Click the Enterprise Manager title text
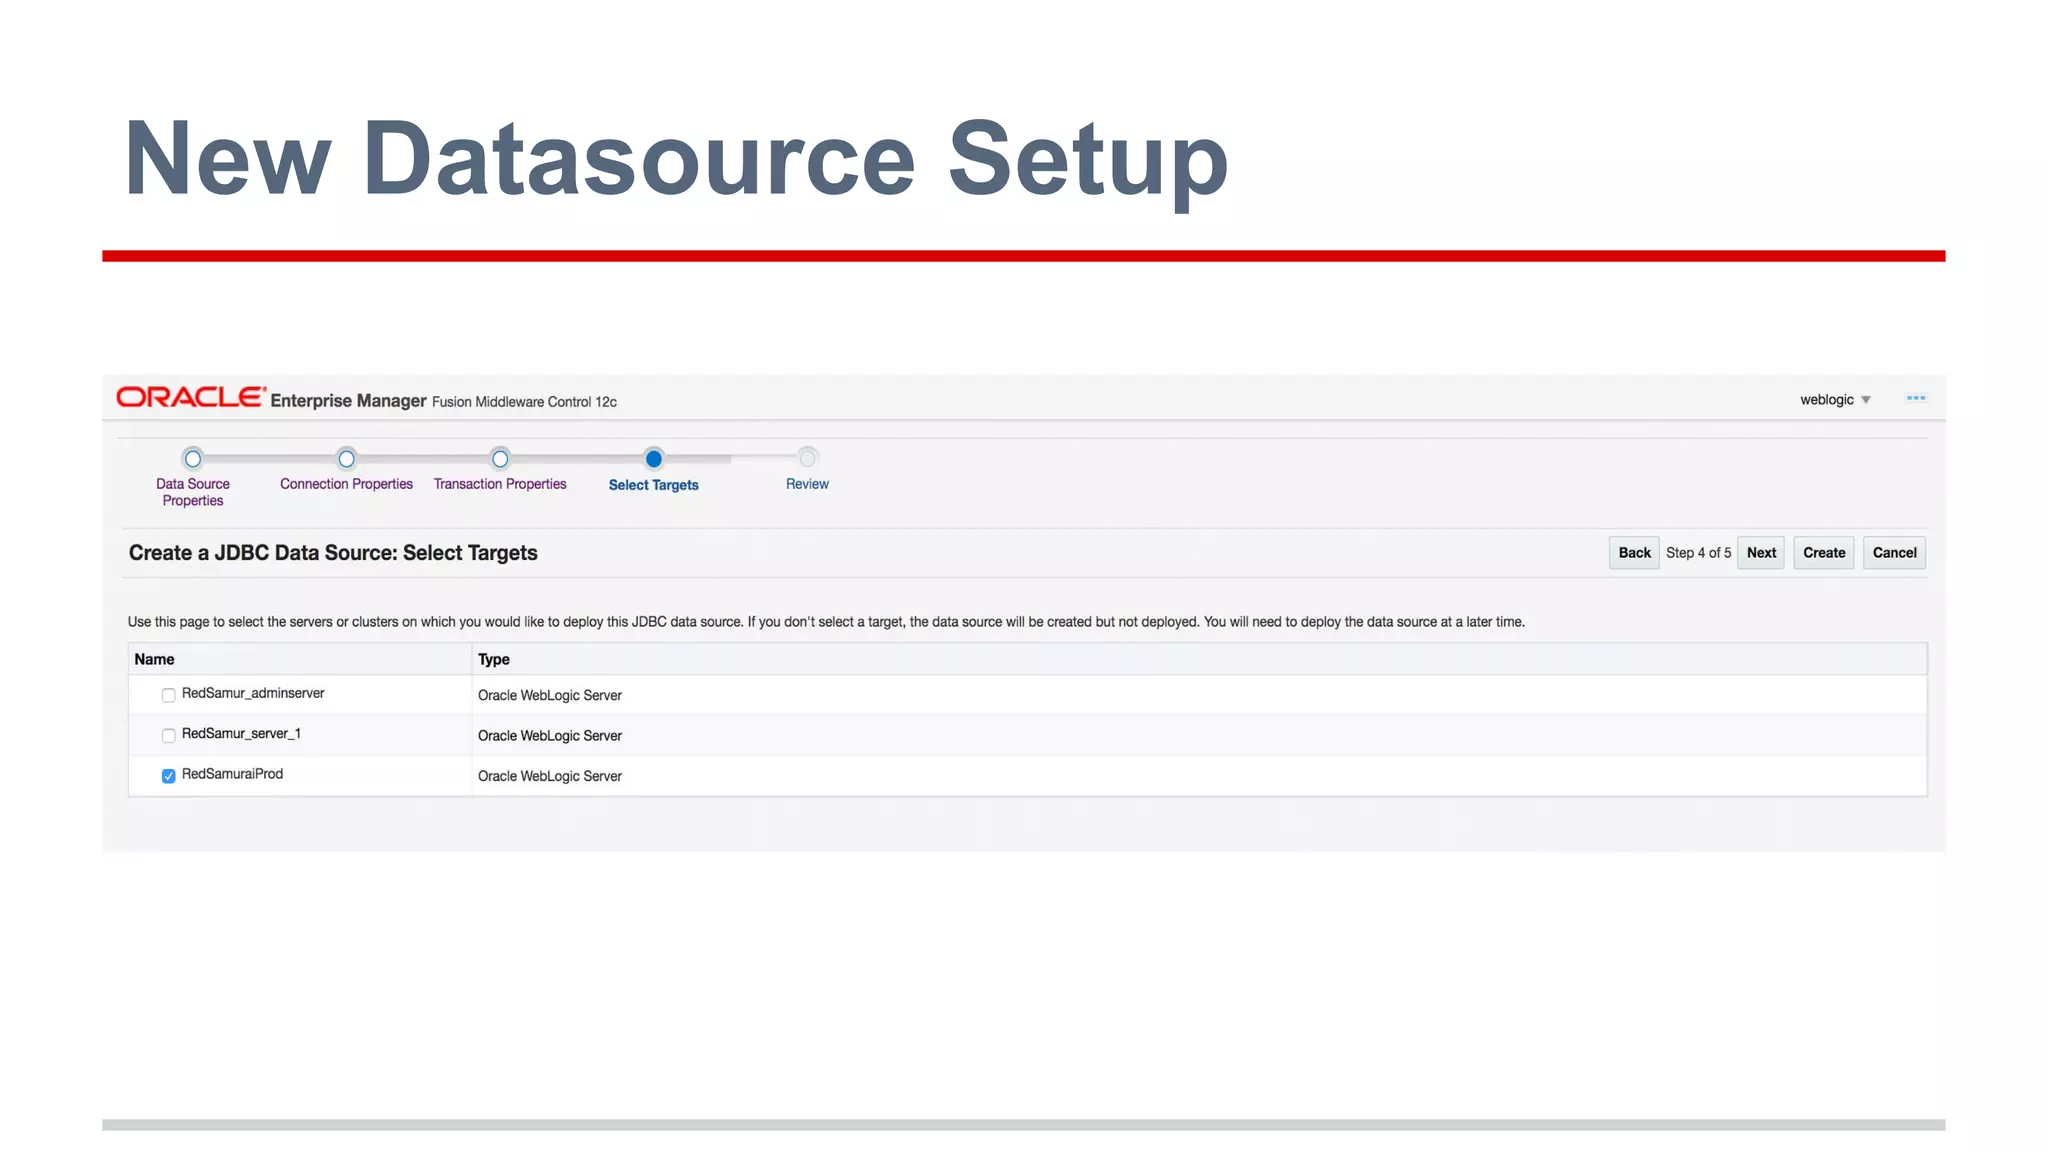 (x=348, y=401)
